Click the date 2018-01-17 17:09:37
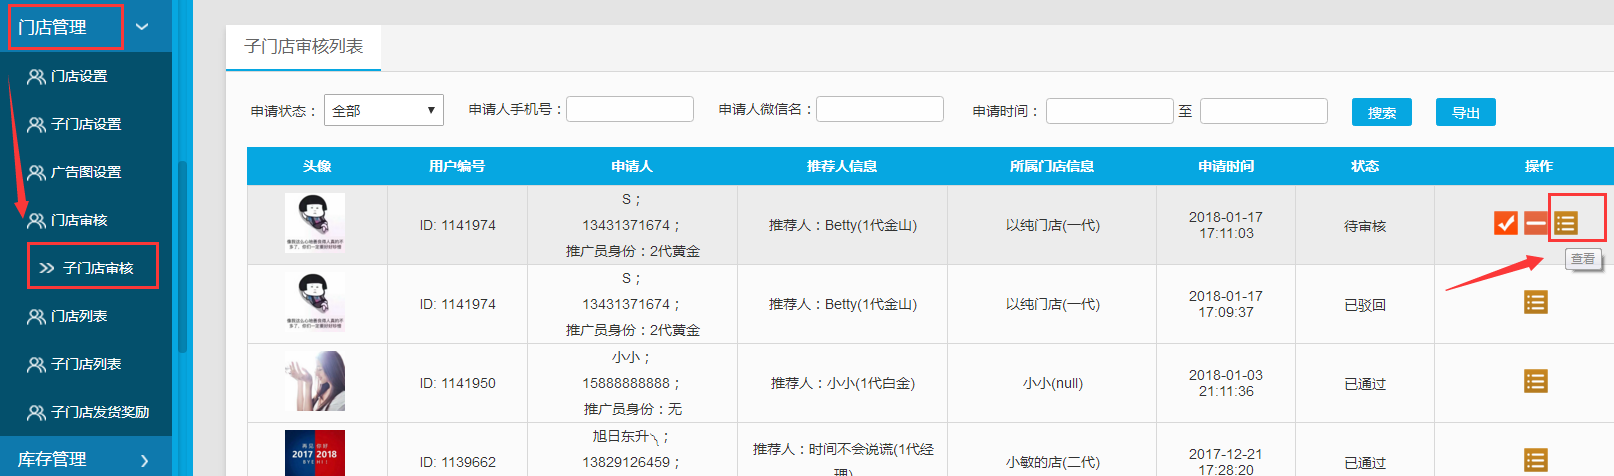This screenshot has width=1614, height=476. click(x=1226, y=304)
